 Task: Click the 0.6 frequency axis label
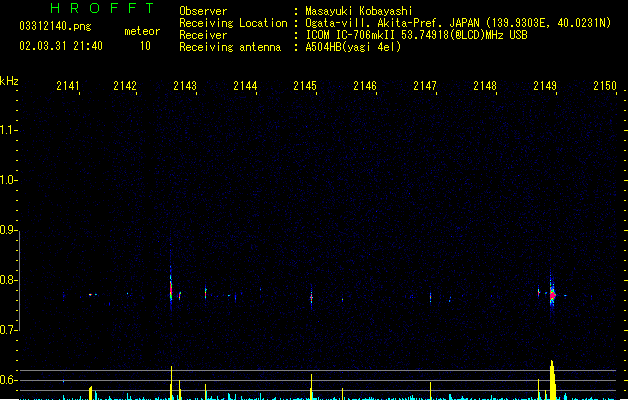coord(8,380)
